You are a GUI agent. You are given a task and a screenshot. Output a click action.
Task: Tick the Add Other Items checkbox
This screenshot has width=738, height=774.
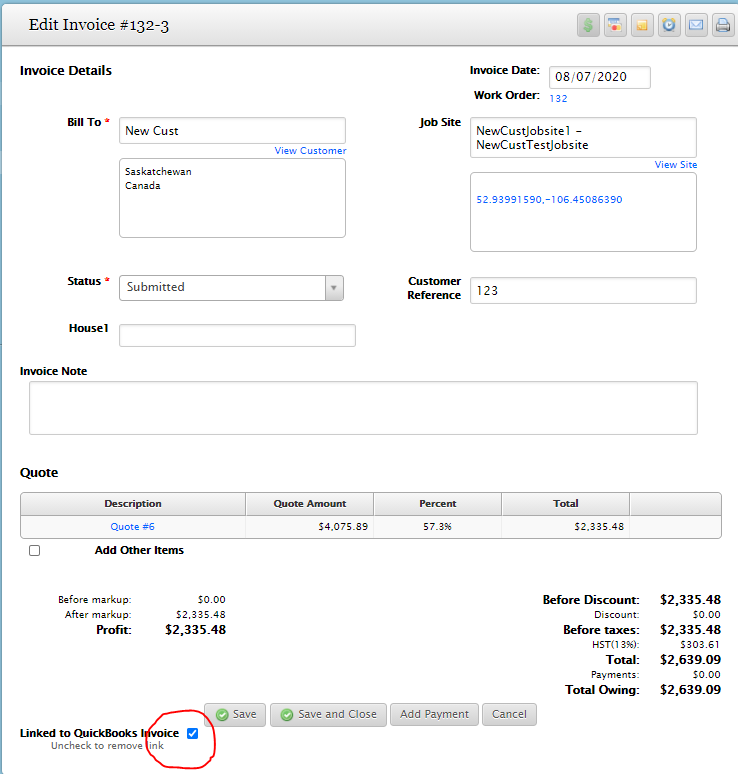[35, 550]
